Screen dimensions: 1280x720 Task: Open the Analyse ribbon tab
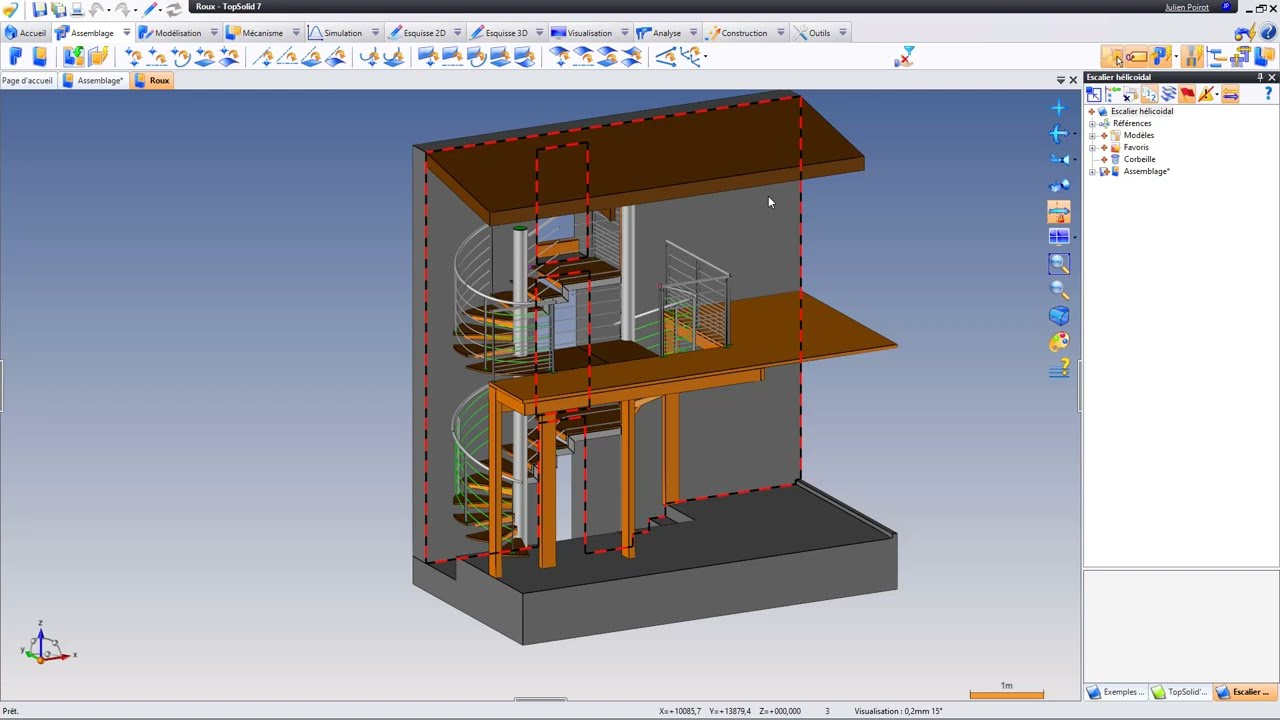click(666, 33)
